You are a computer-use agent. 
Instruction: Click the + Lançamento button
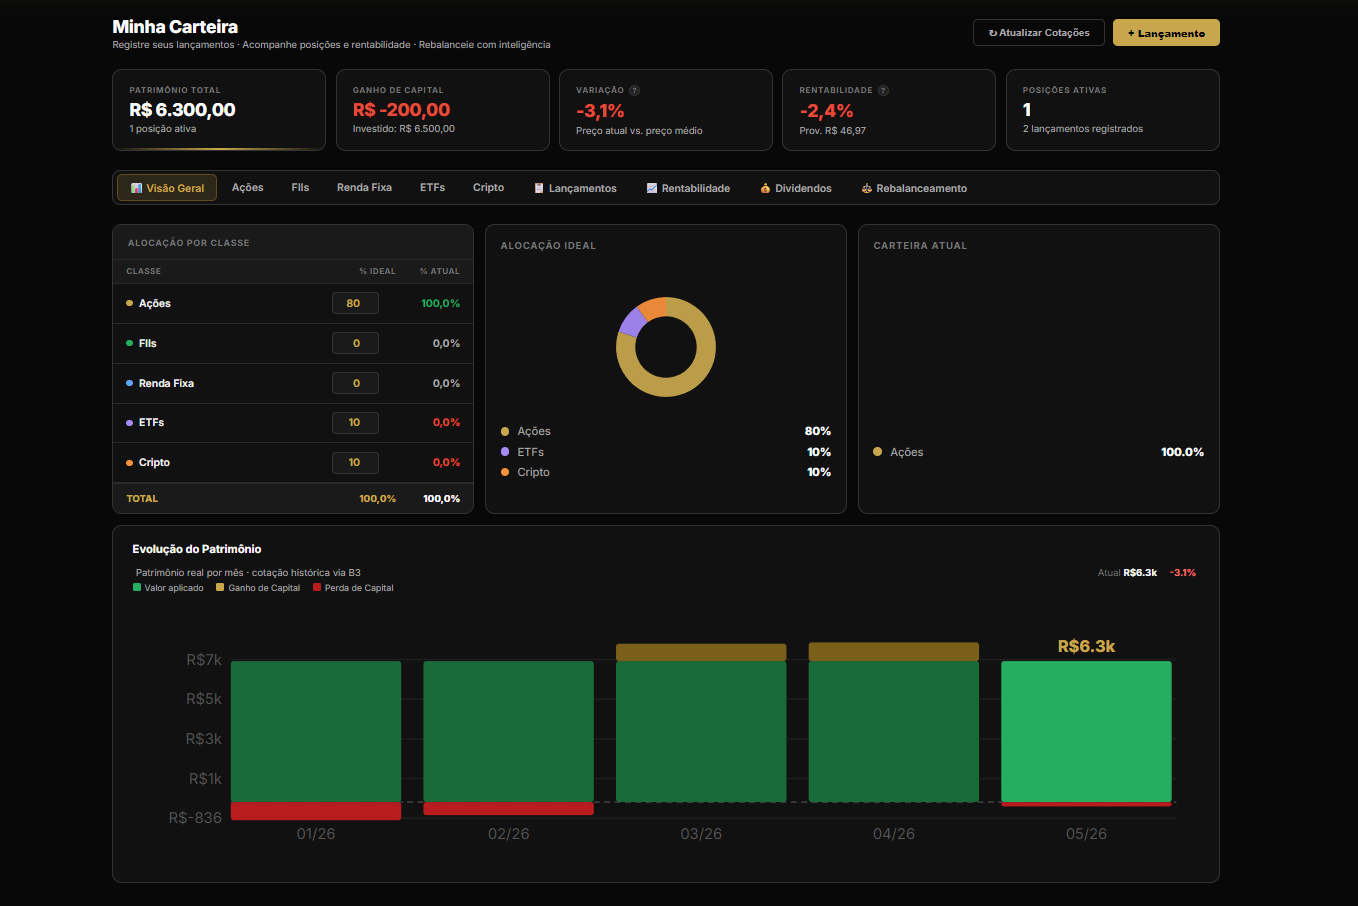(x=1166, y=33)
